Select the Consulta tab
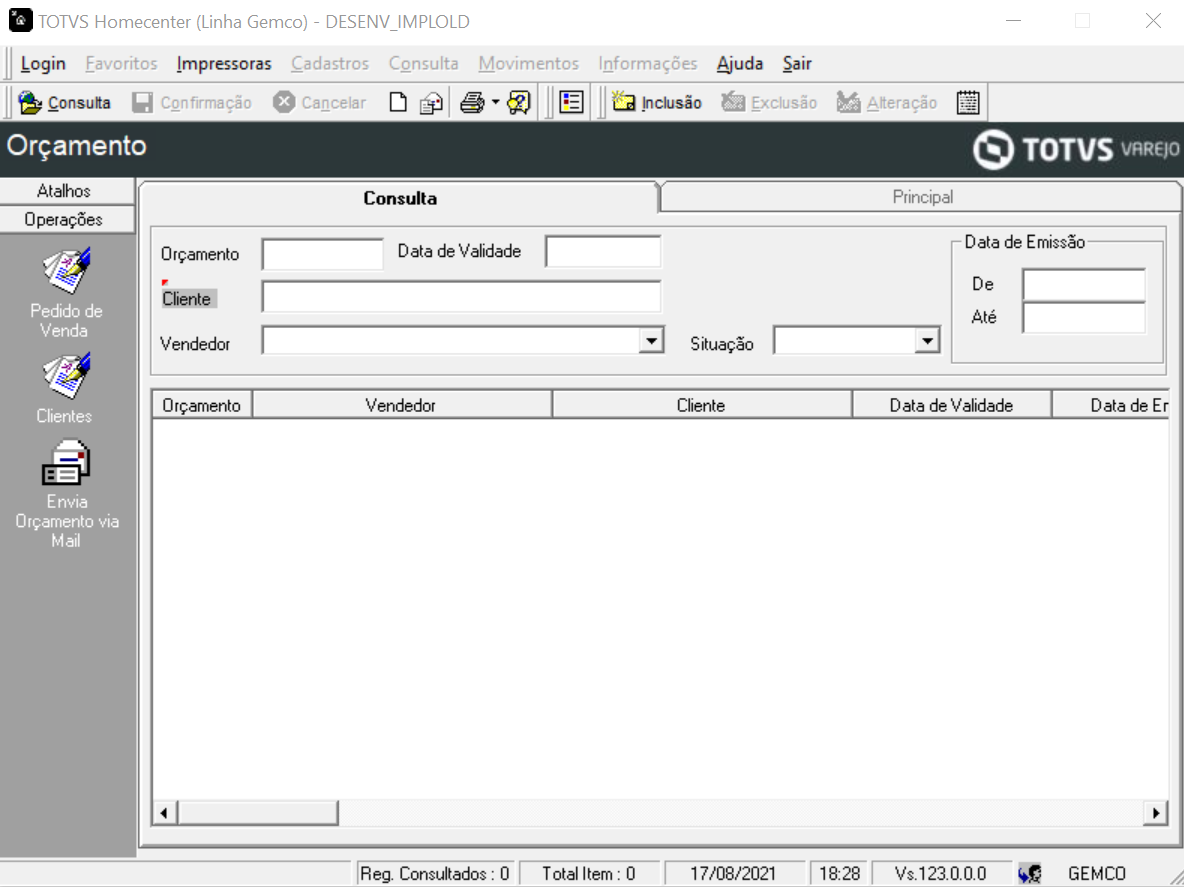The height and width of the screenshot is (887, 1184). click(x=399, y=198)
